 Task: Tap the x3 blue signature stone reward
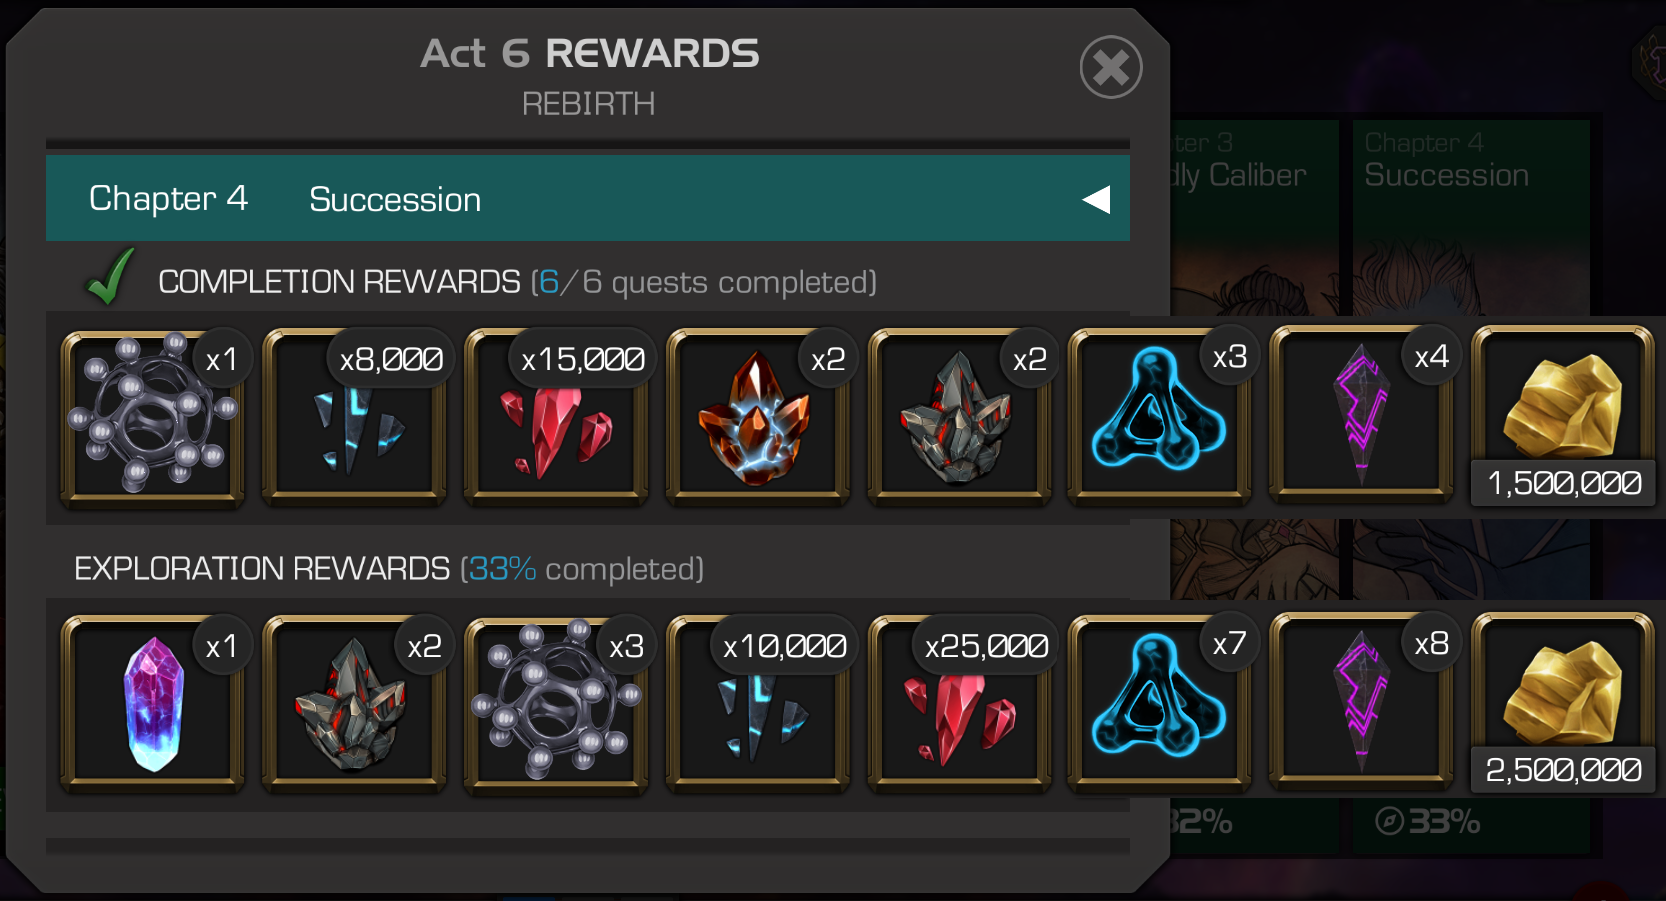[1160, 417]
